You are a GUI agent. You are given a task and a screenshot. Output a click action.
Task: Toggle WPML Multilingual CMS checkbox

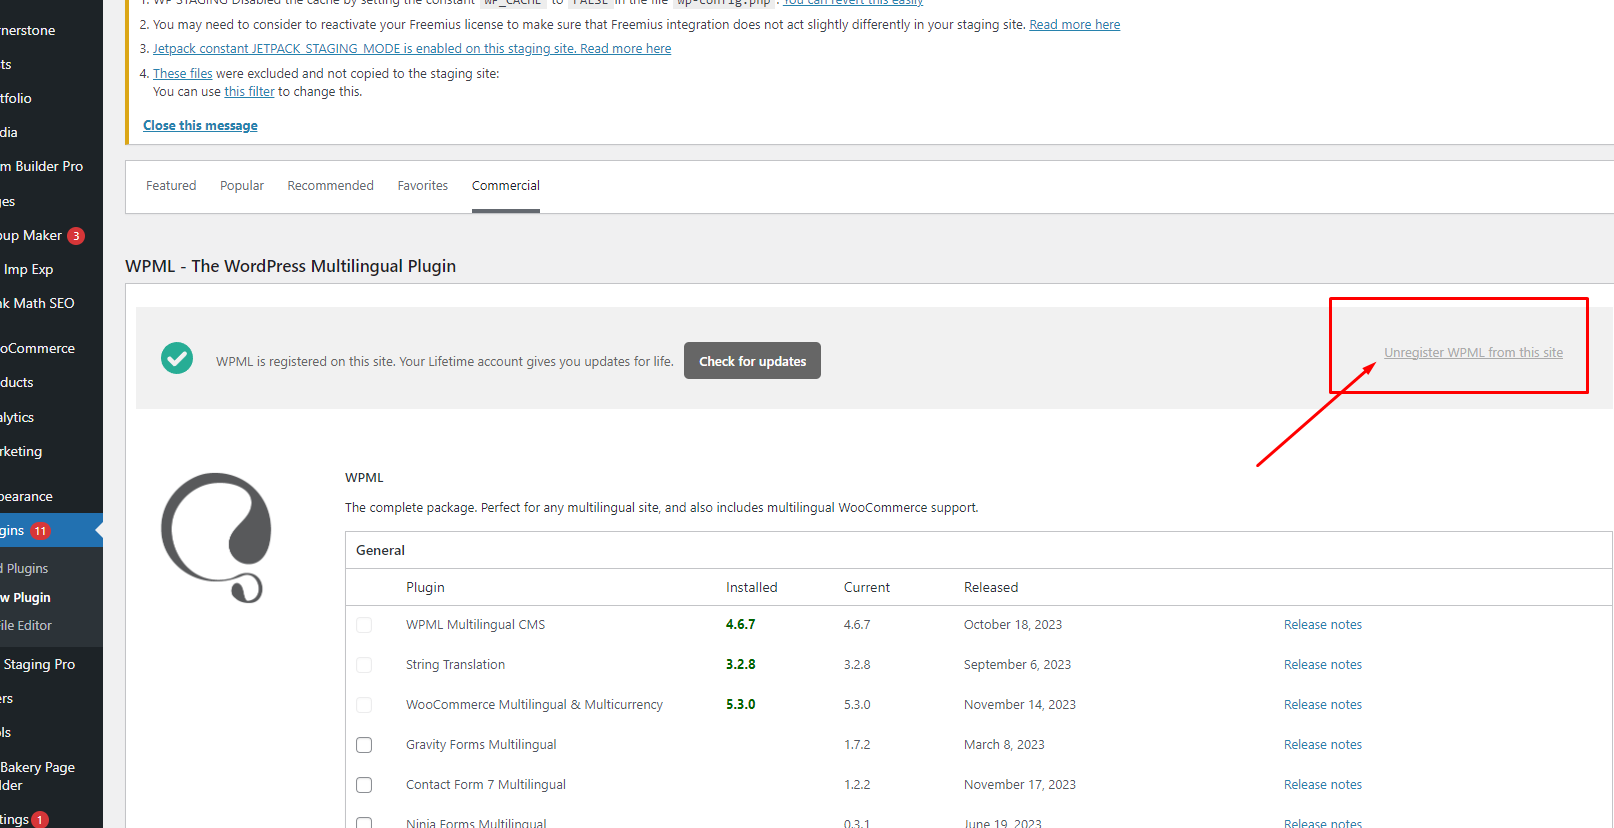coord(364,625)
